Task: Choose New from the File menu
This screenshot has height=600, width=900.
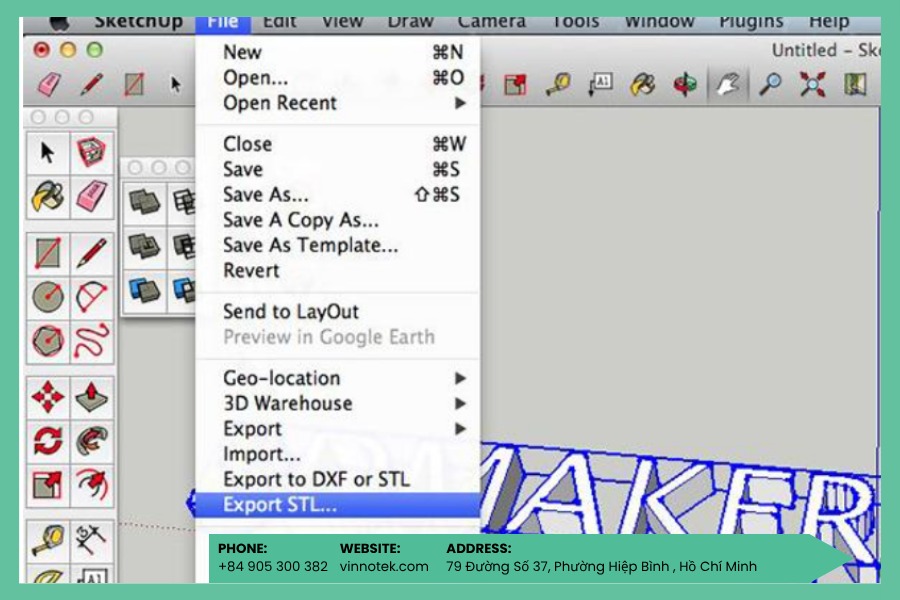Action: click(338, 52)
